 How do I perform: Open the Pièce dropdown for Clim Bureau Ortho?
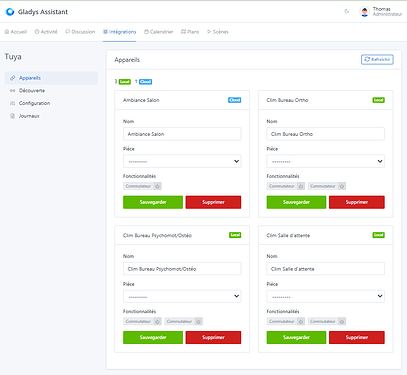coord(326,161)
